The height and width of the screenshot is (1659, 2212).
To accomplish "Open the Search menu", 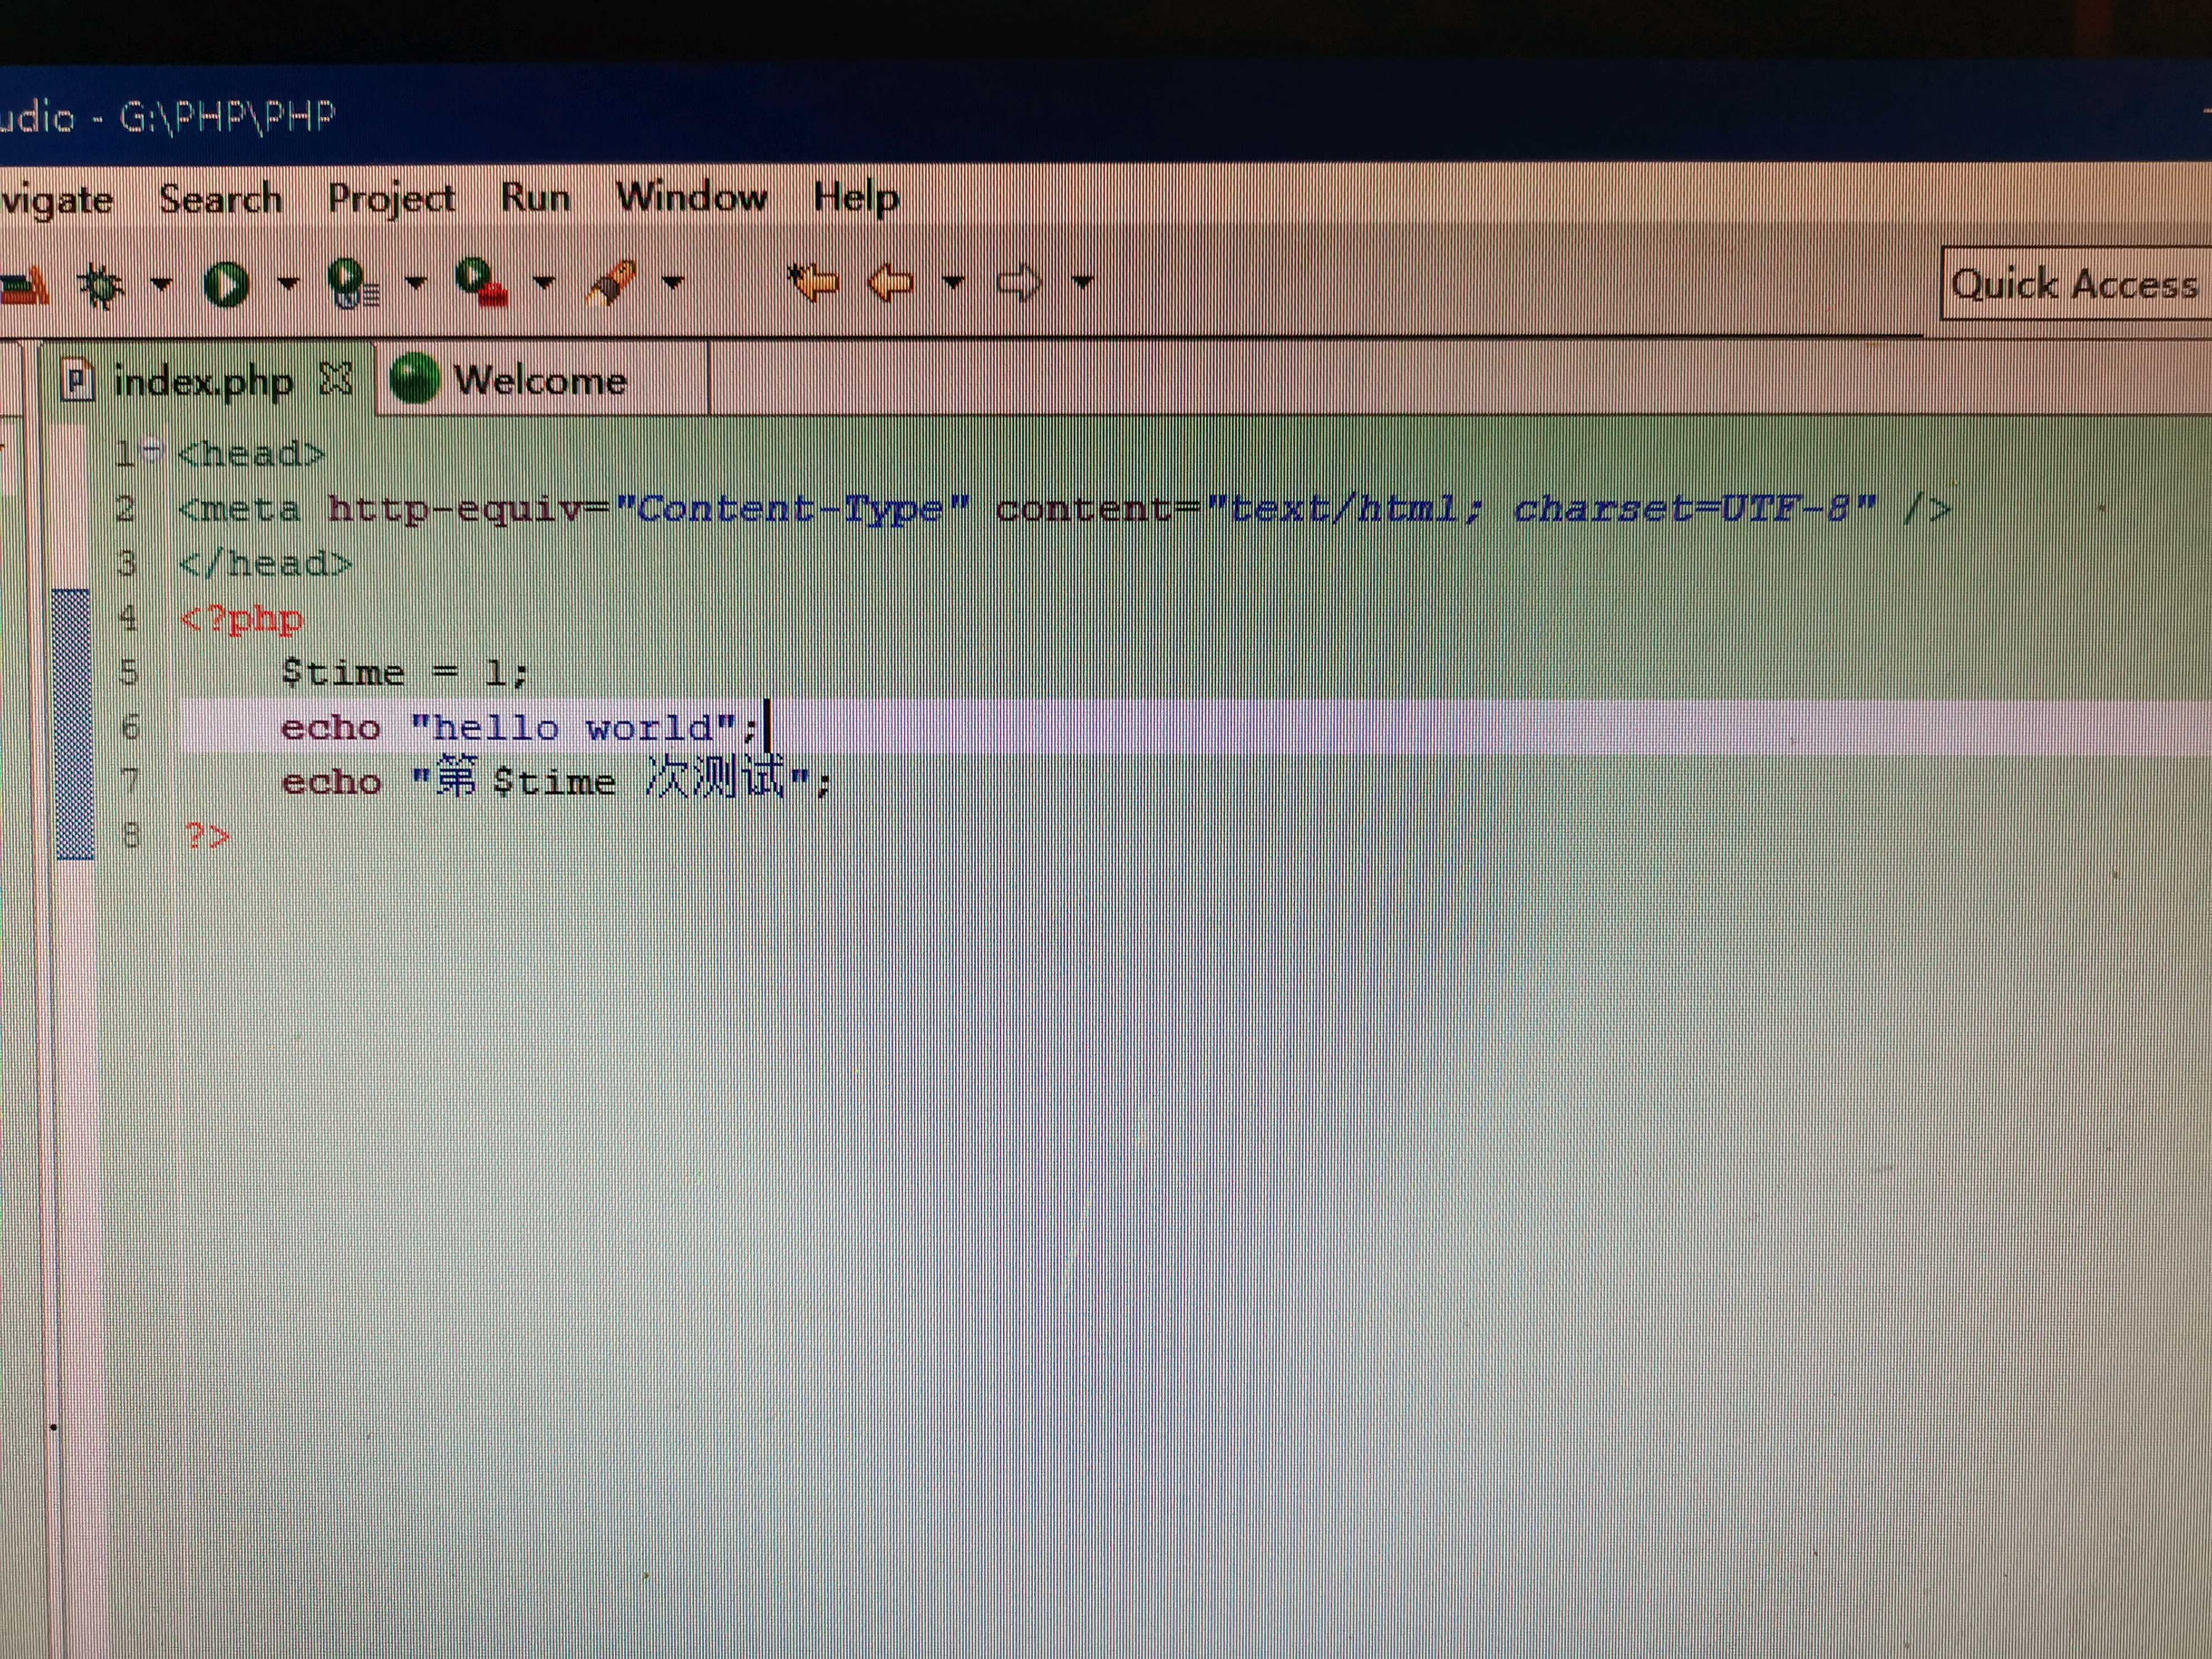I will click(x=221, y=199).
